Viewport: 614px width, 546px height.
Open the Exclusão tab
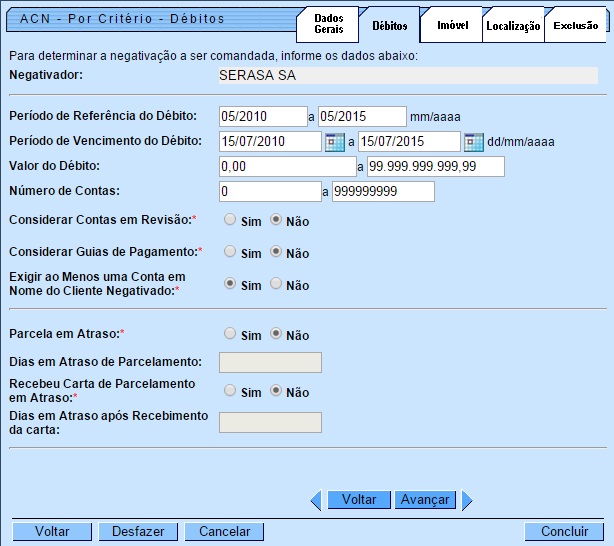(x=576, y=26)
